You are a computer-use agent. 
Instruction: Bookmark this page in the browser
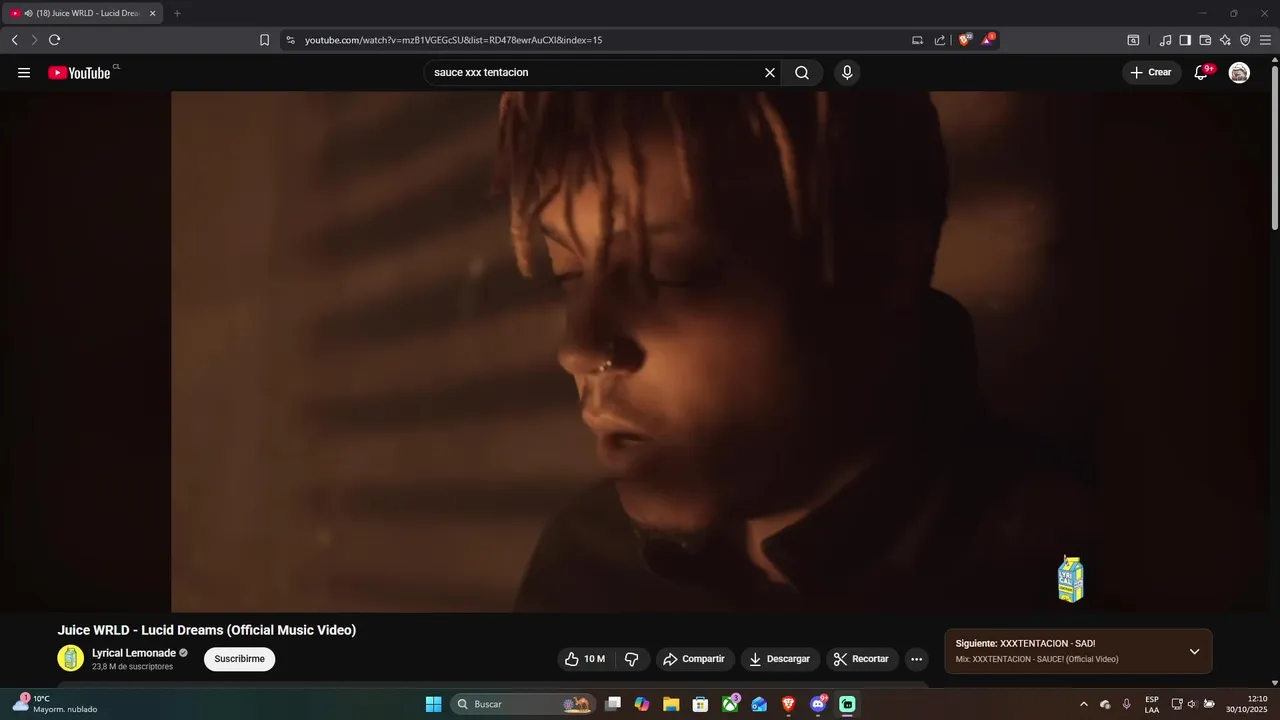[264, 40]
